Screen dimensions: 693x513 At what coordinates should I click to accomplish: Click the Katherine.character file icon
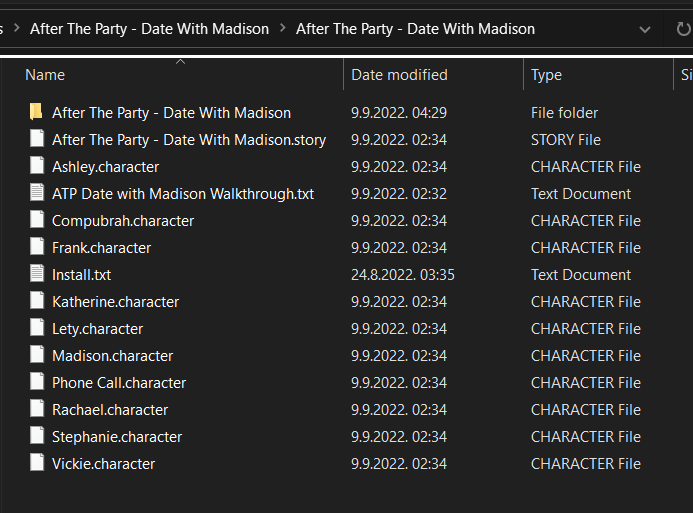click(37, 302)
